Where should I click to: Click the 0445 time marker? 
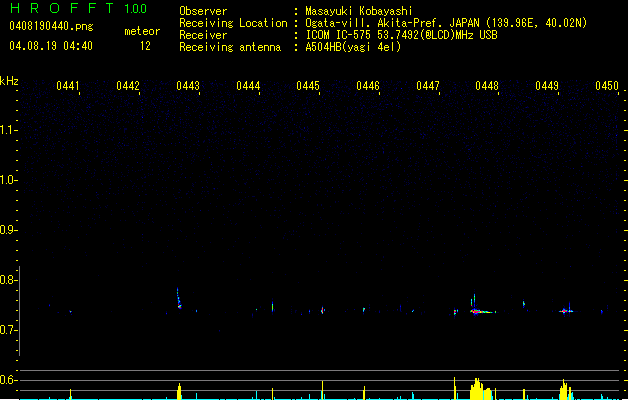308,86
